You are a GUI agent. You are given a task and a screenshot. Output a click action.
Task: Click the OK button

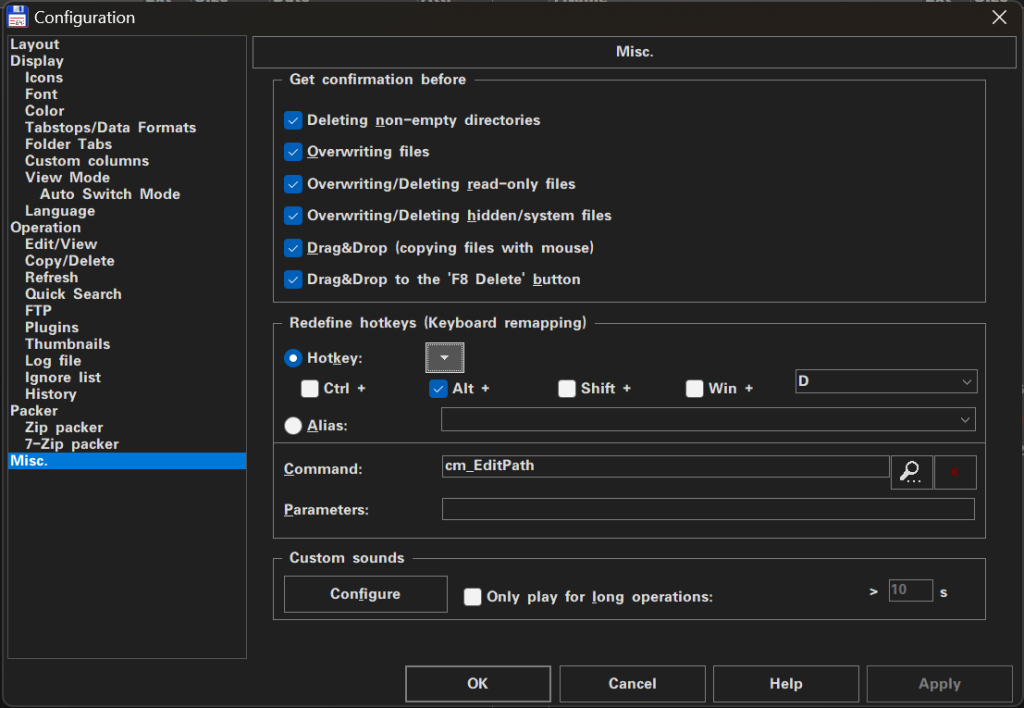point(478,684)
